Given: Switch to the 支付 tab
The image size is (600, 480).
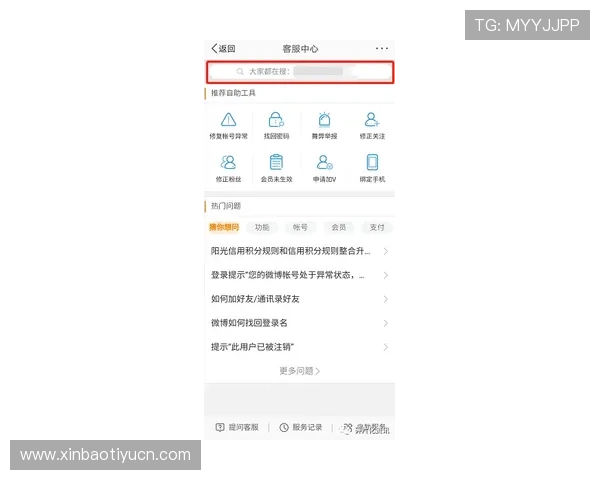Looking at the screenshot, I should click(377, 227).
